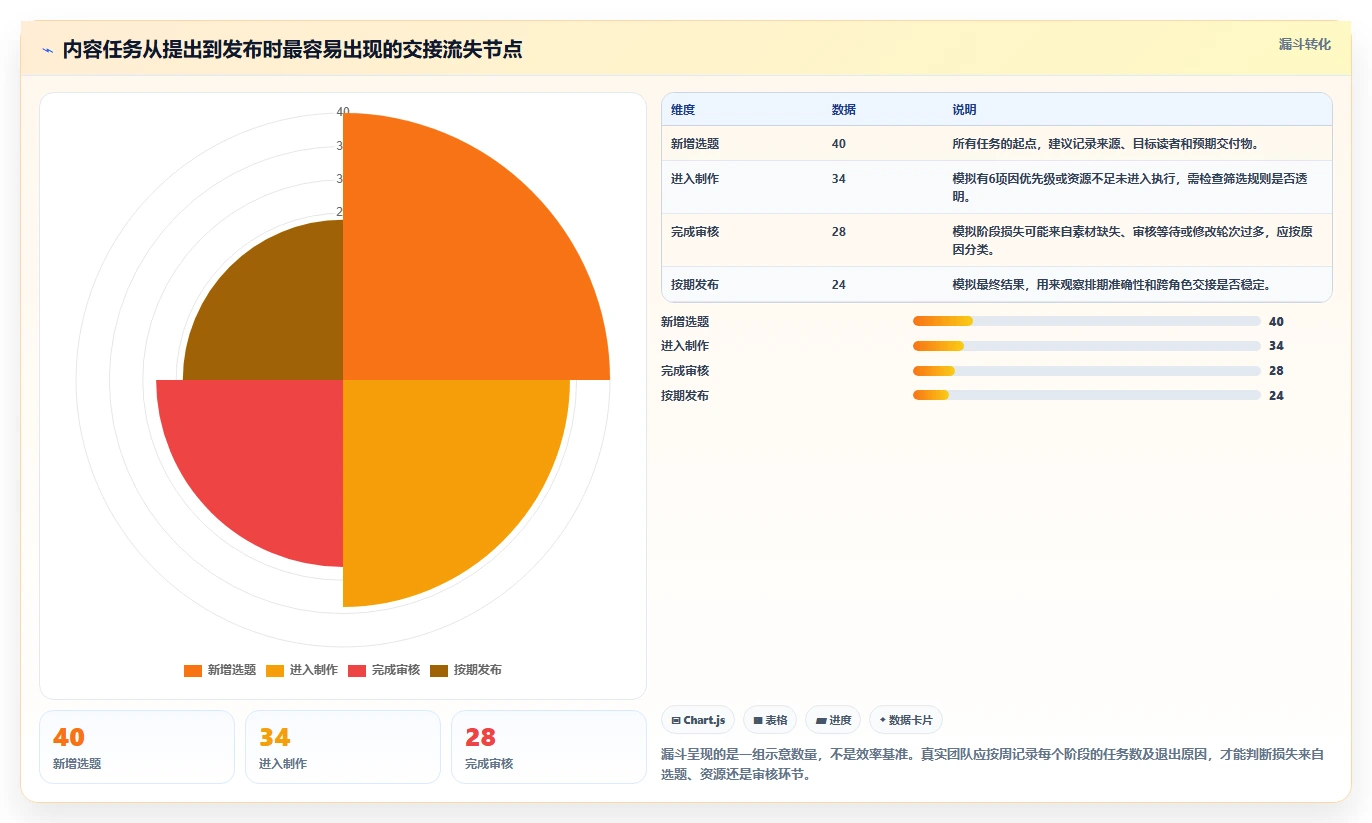Click table value 40 in 数据 column
The image size is (1372, 823).
pyautogui.click(x=839, y=144)
